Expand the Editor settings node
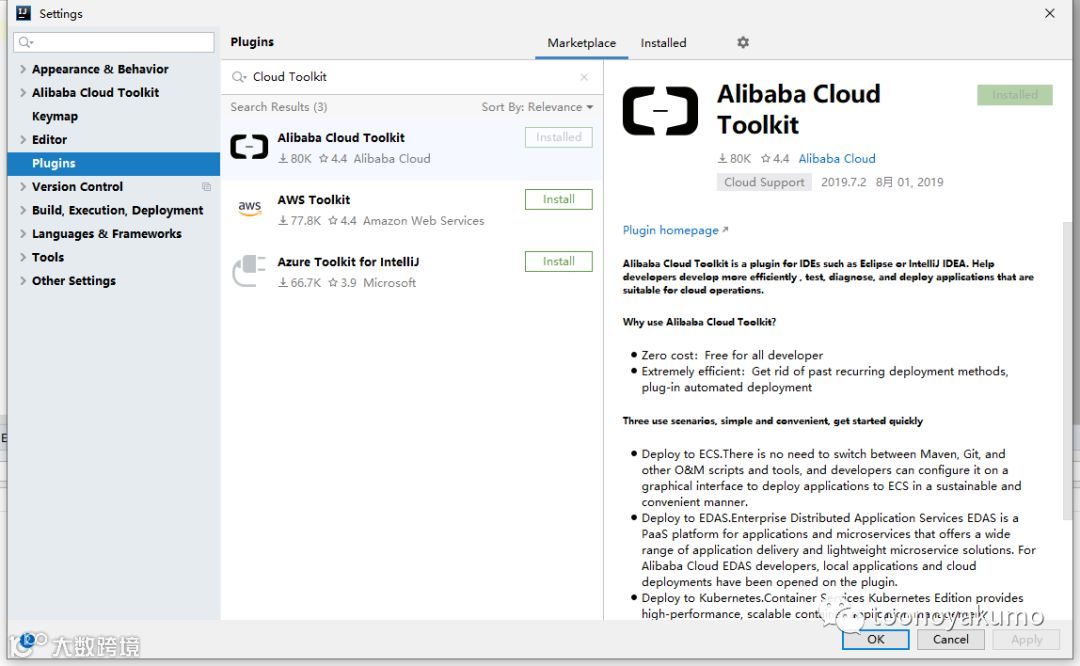The width and height of the screenshot is (1080, 666). coord(23,140)
